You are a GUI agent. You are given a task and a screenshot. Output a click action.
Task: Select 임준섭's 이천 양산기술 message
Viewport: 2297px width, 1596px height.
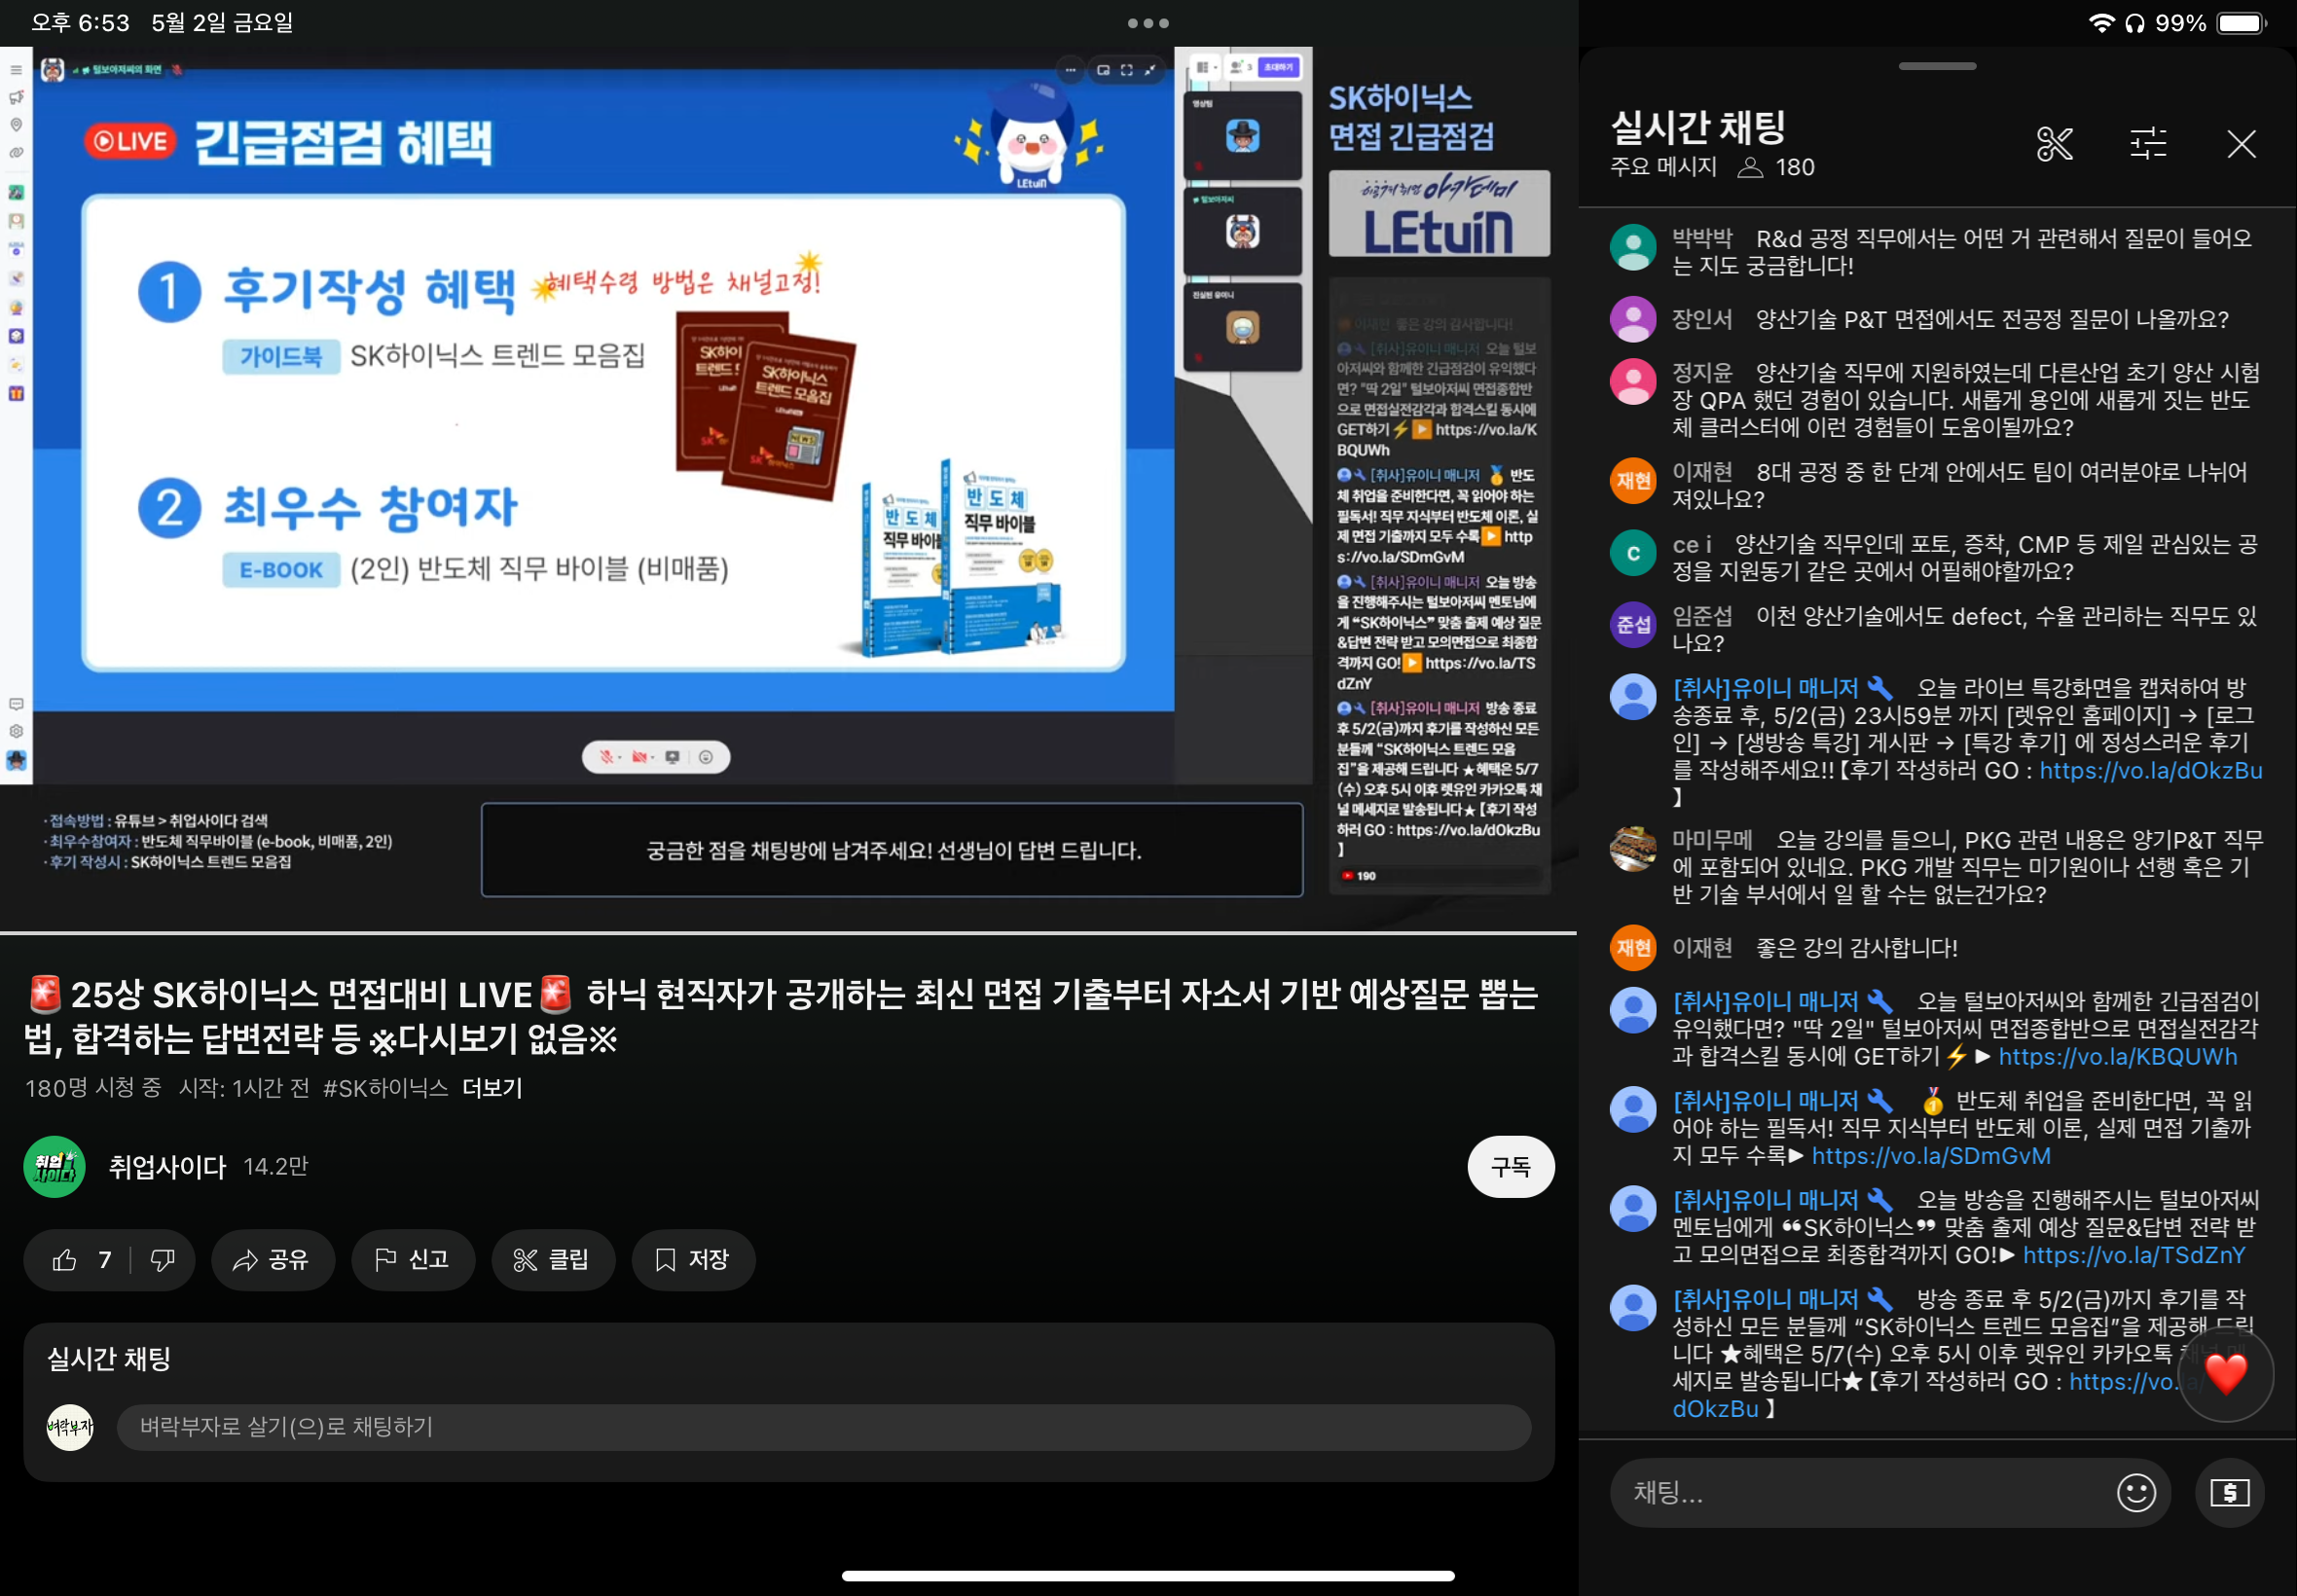tap(1964, 630)
